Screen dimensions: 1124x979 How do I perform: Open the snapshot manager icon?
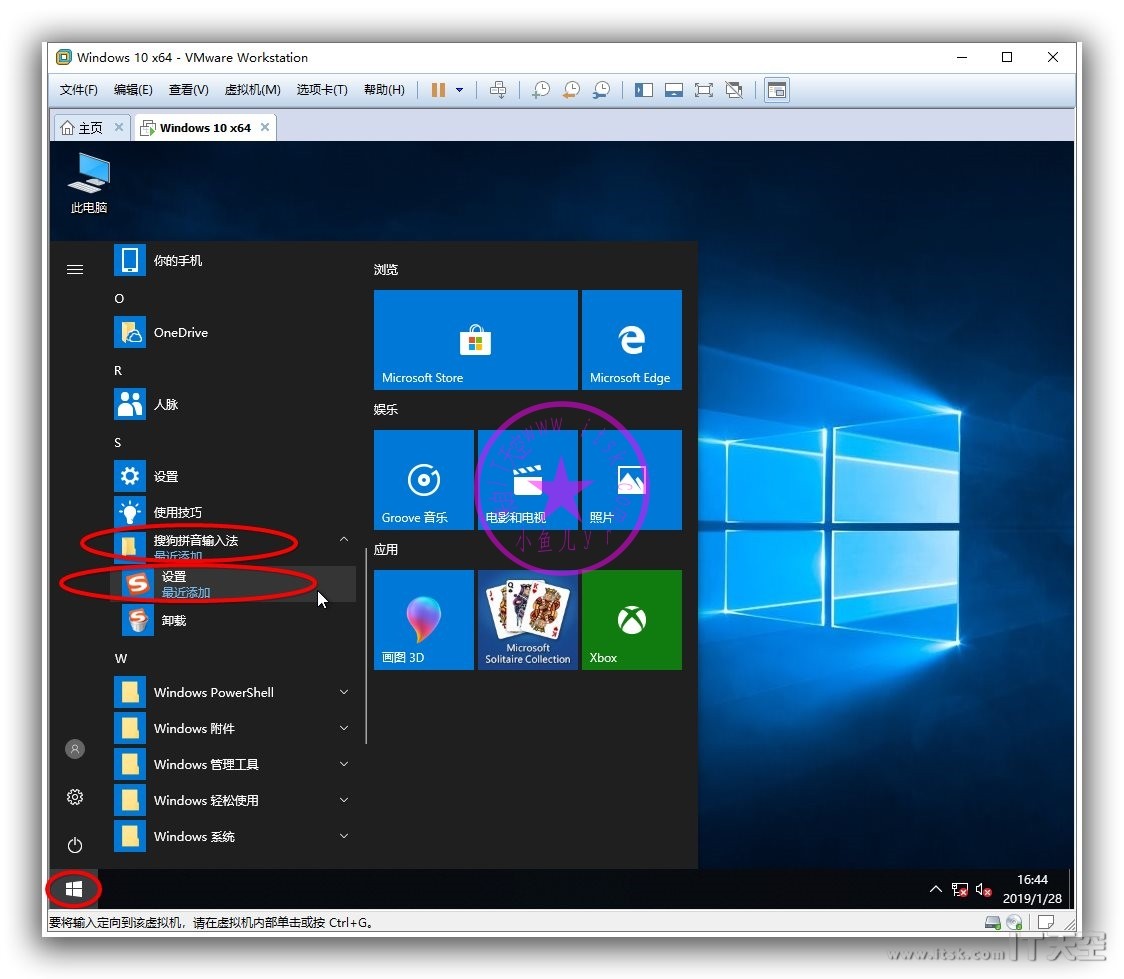coord(601,90)
